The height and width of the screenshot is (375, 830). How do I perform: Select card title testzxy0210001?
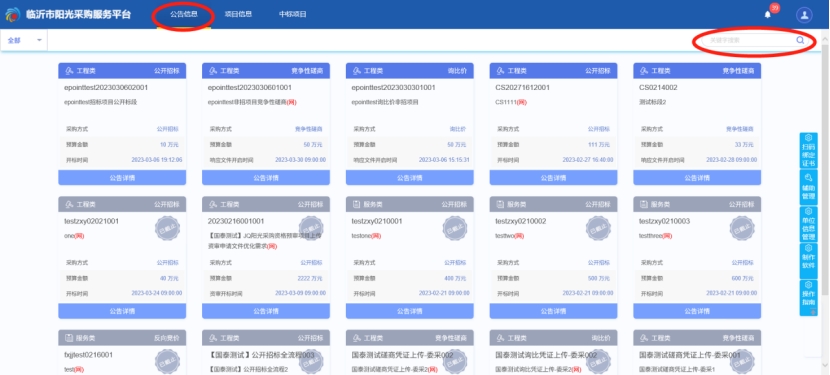click(x=377, y=221)
